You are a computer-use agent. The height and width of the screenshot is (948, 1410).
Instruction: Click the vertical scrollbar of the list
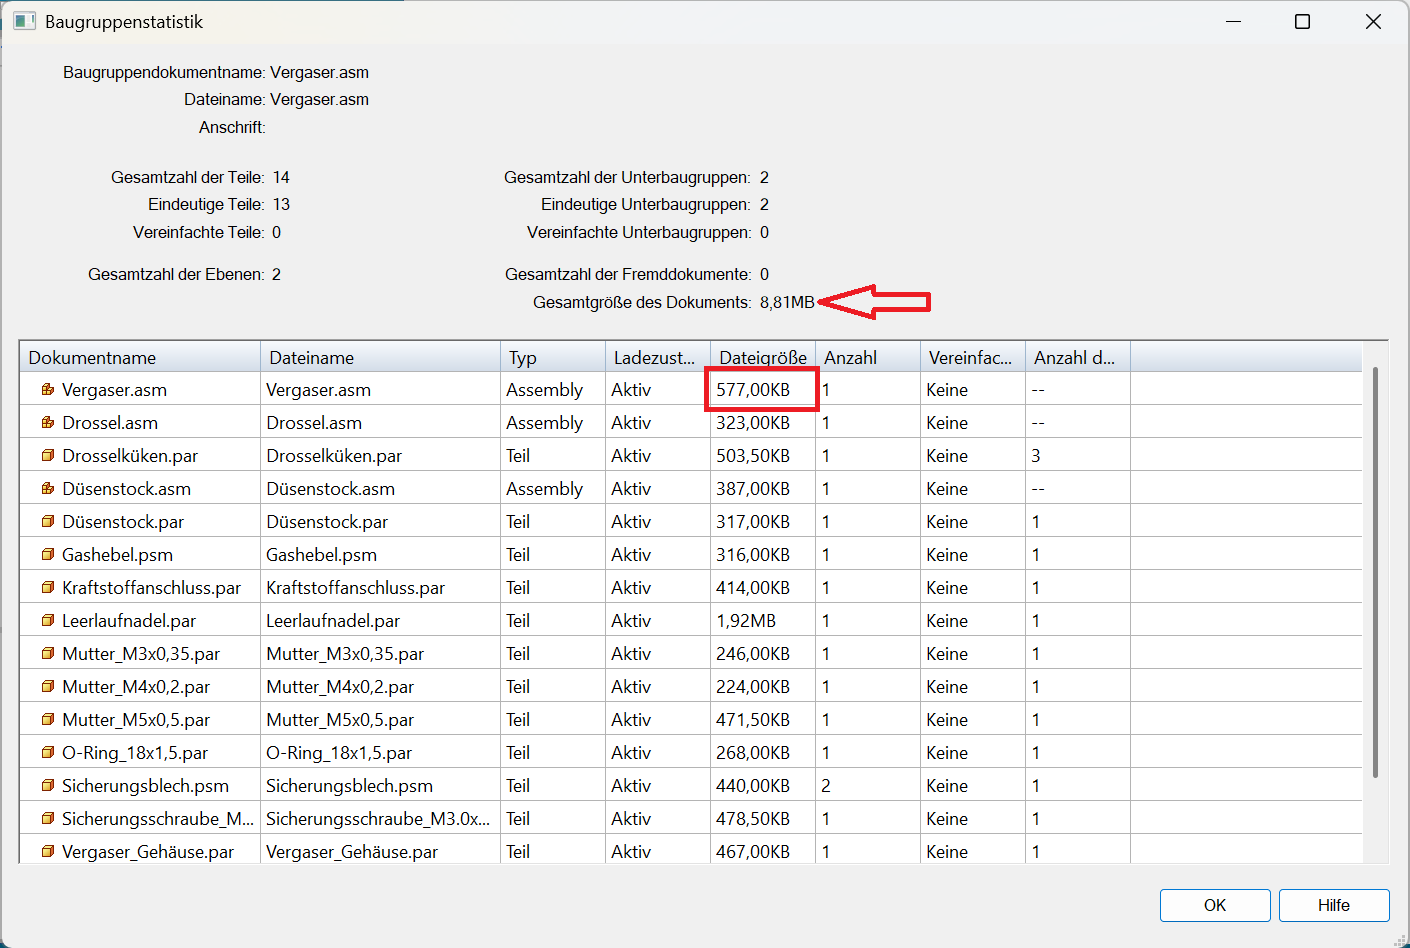tap(1375, 570)
